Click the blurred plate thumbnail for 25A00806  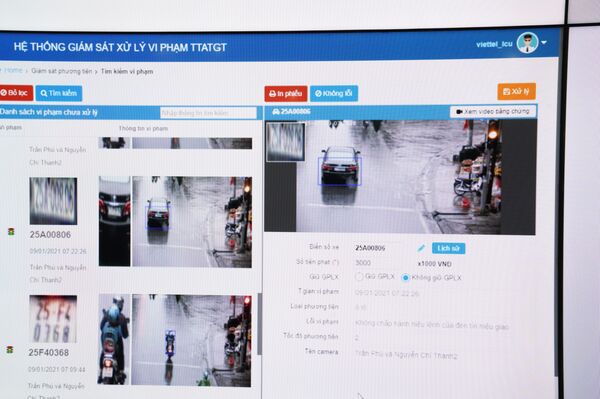(53, 201)
